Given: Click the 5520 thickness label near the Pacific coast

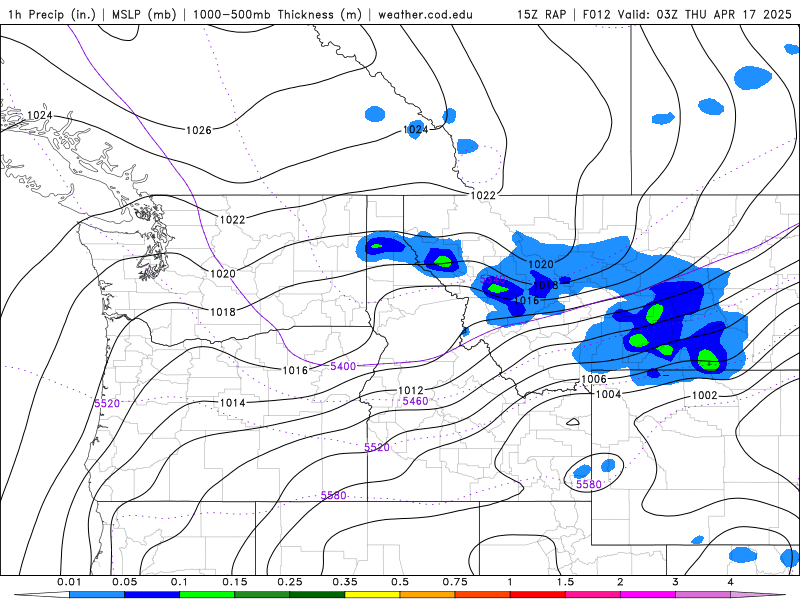Looking at the screenshot, I should click(x=107, y=404).
